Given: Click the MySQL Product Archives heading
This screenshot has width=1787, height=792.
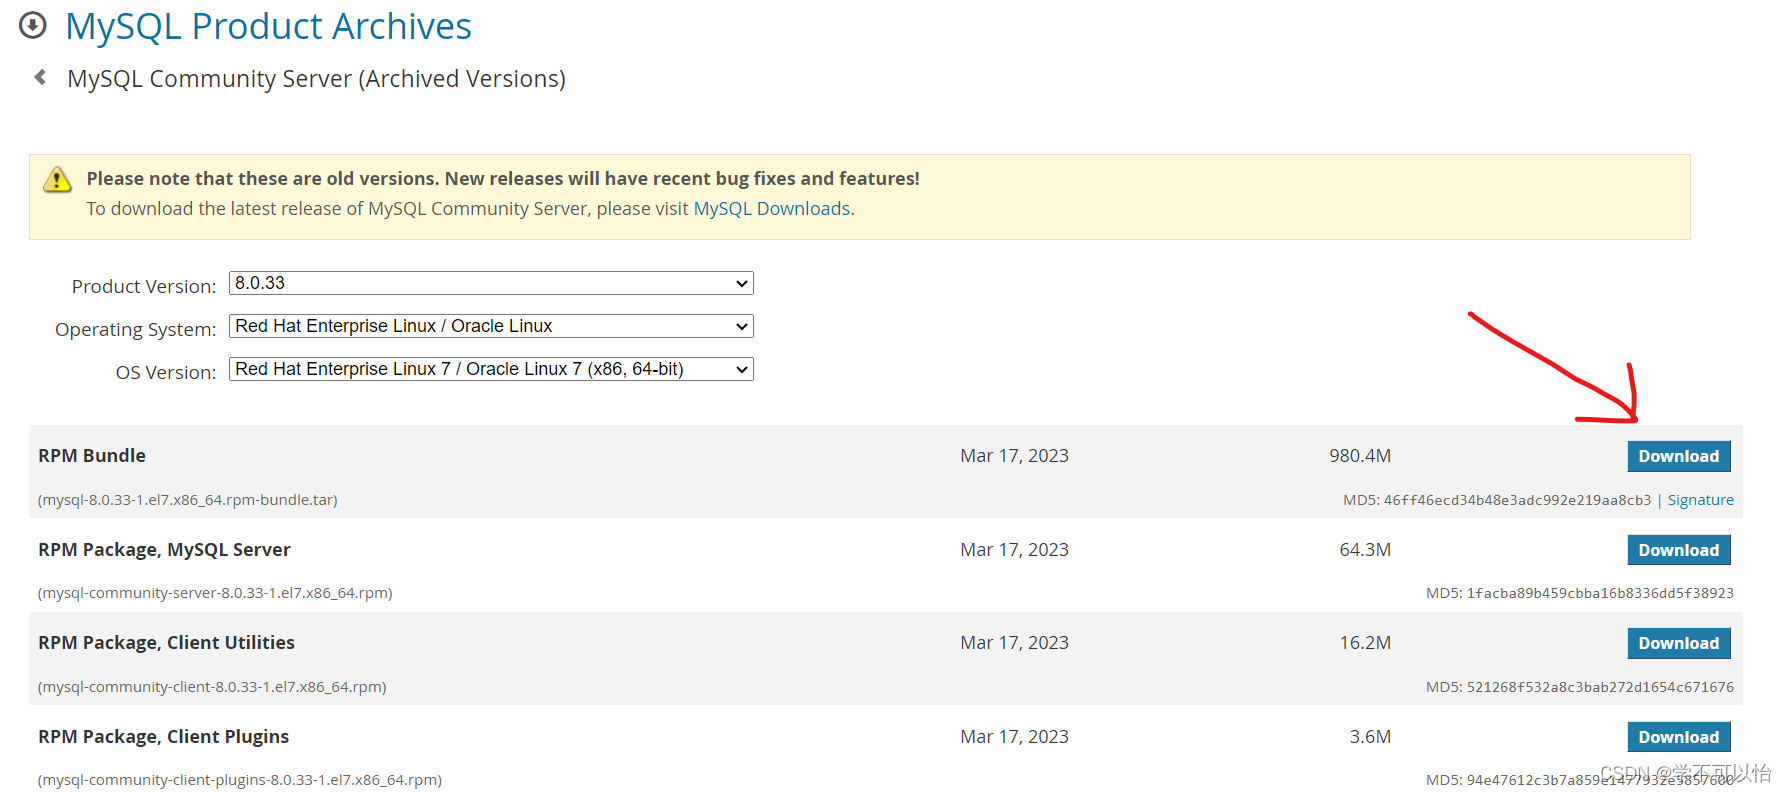Looking at the screenshot, I should click(268, 27).
